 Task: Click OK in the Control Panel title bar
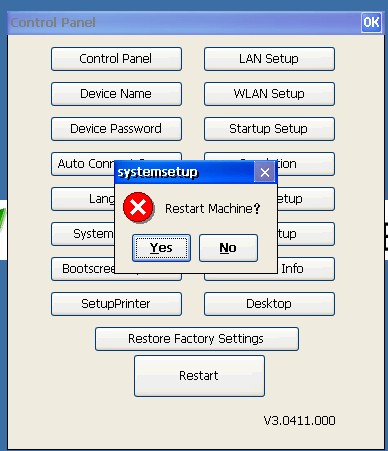tap(371, 23)
